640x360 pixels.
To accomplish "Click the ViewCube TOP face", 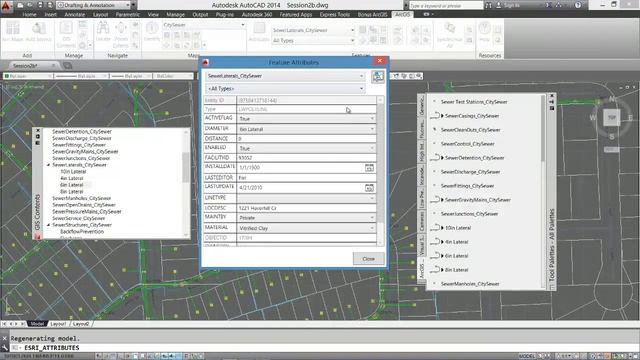I will (x=611, y=118).
